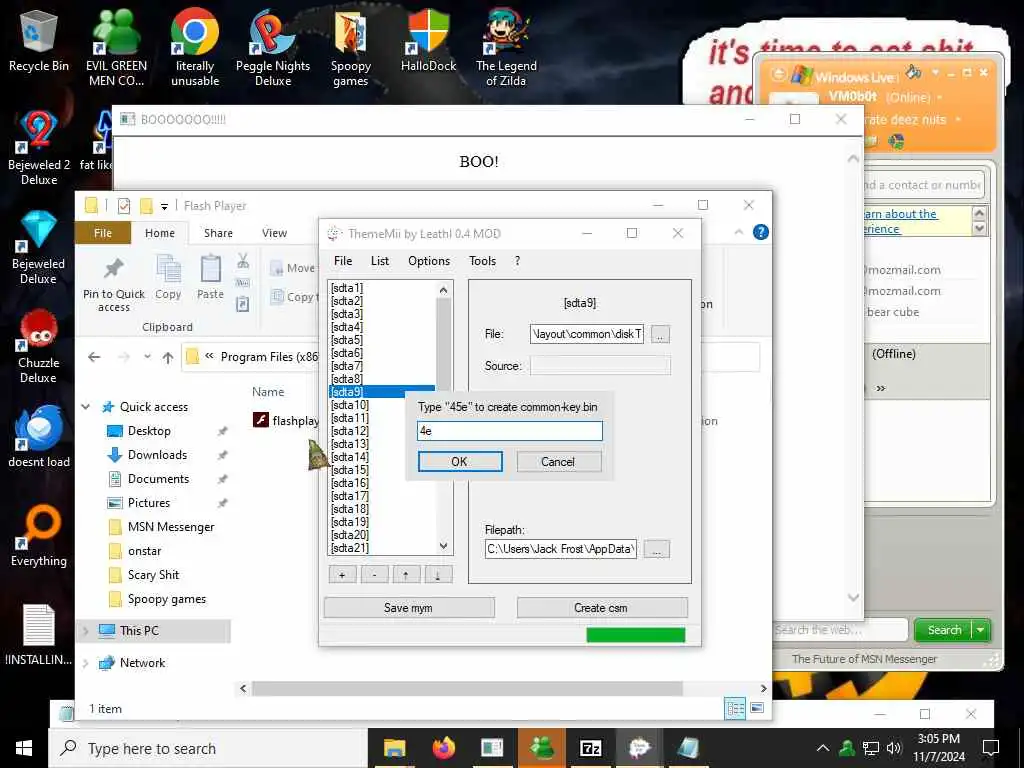Open Firefox from the taskbar
This screenshot has height=768, width=1024.
coord(443,748)
